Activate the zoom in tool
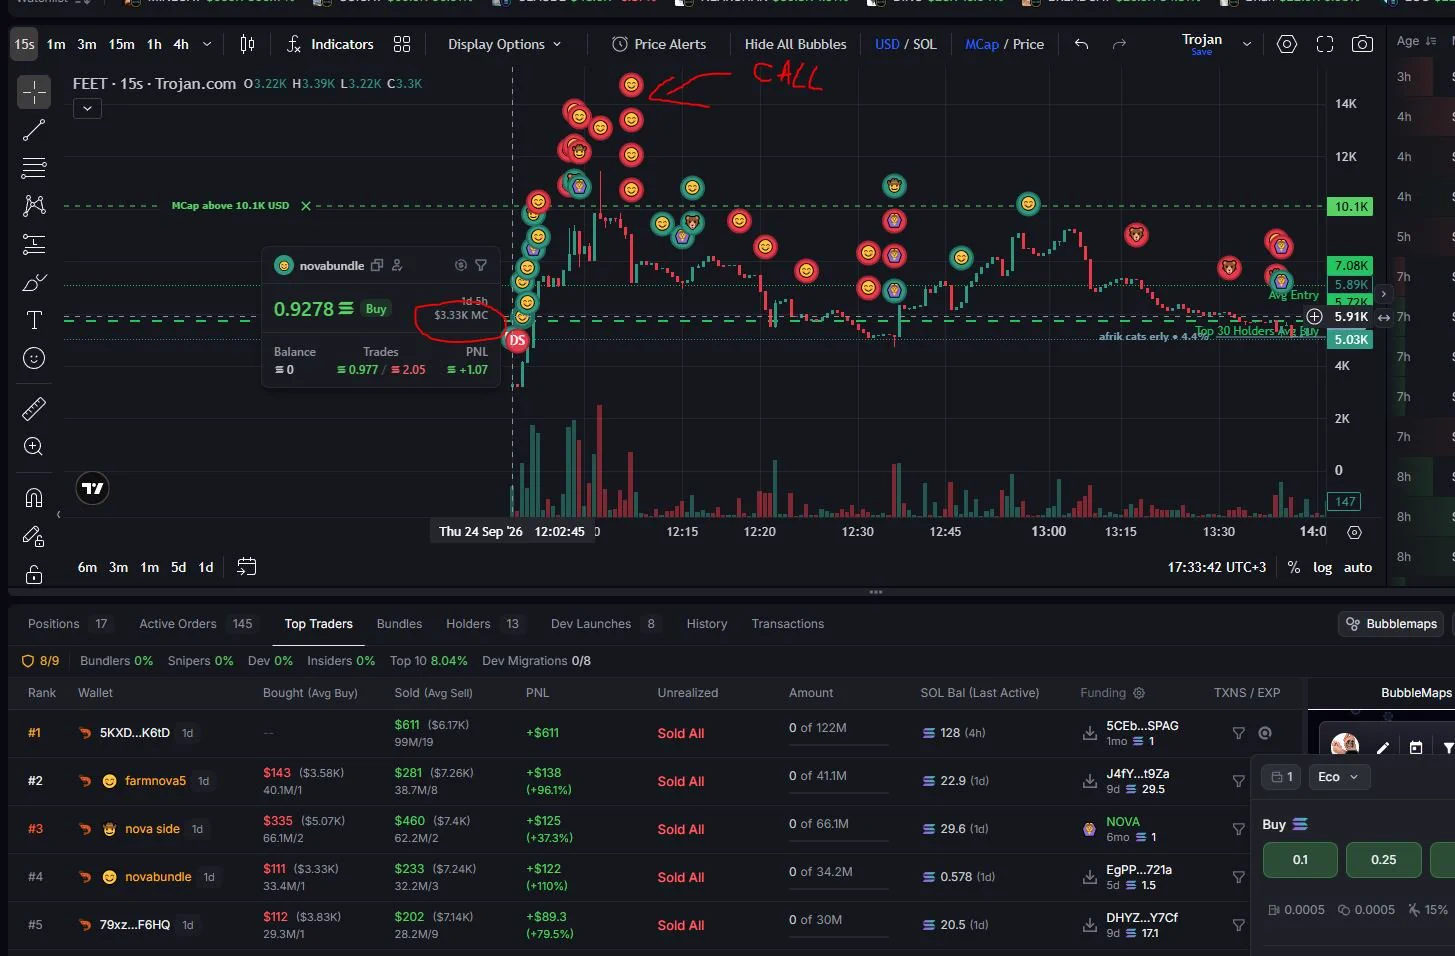The height and width of the screenshot is (956, 1455). [34, 447]
